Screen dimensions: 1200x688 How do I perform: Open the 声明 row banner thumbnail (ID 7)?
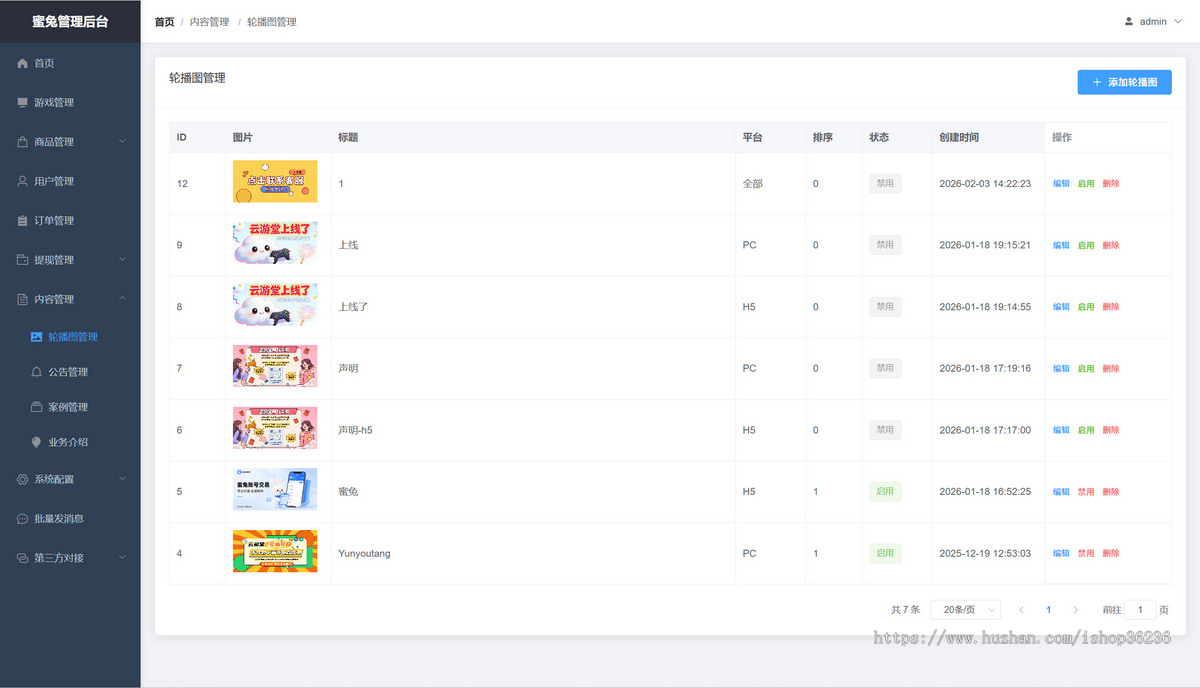point(275,366)
